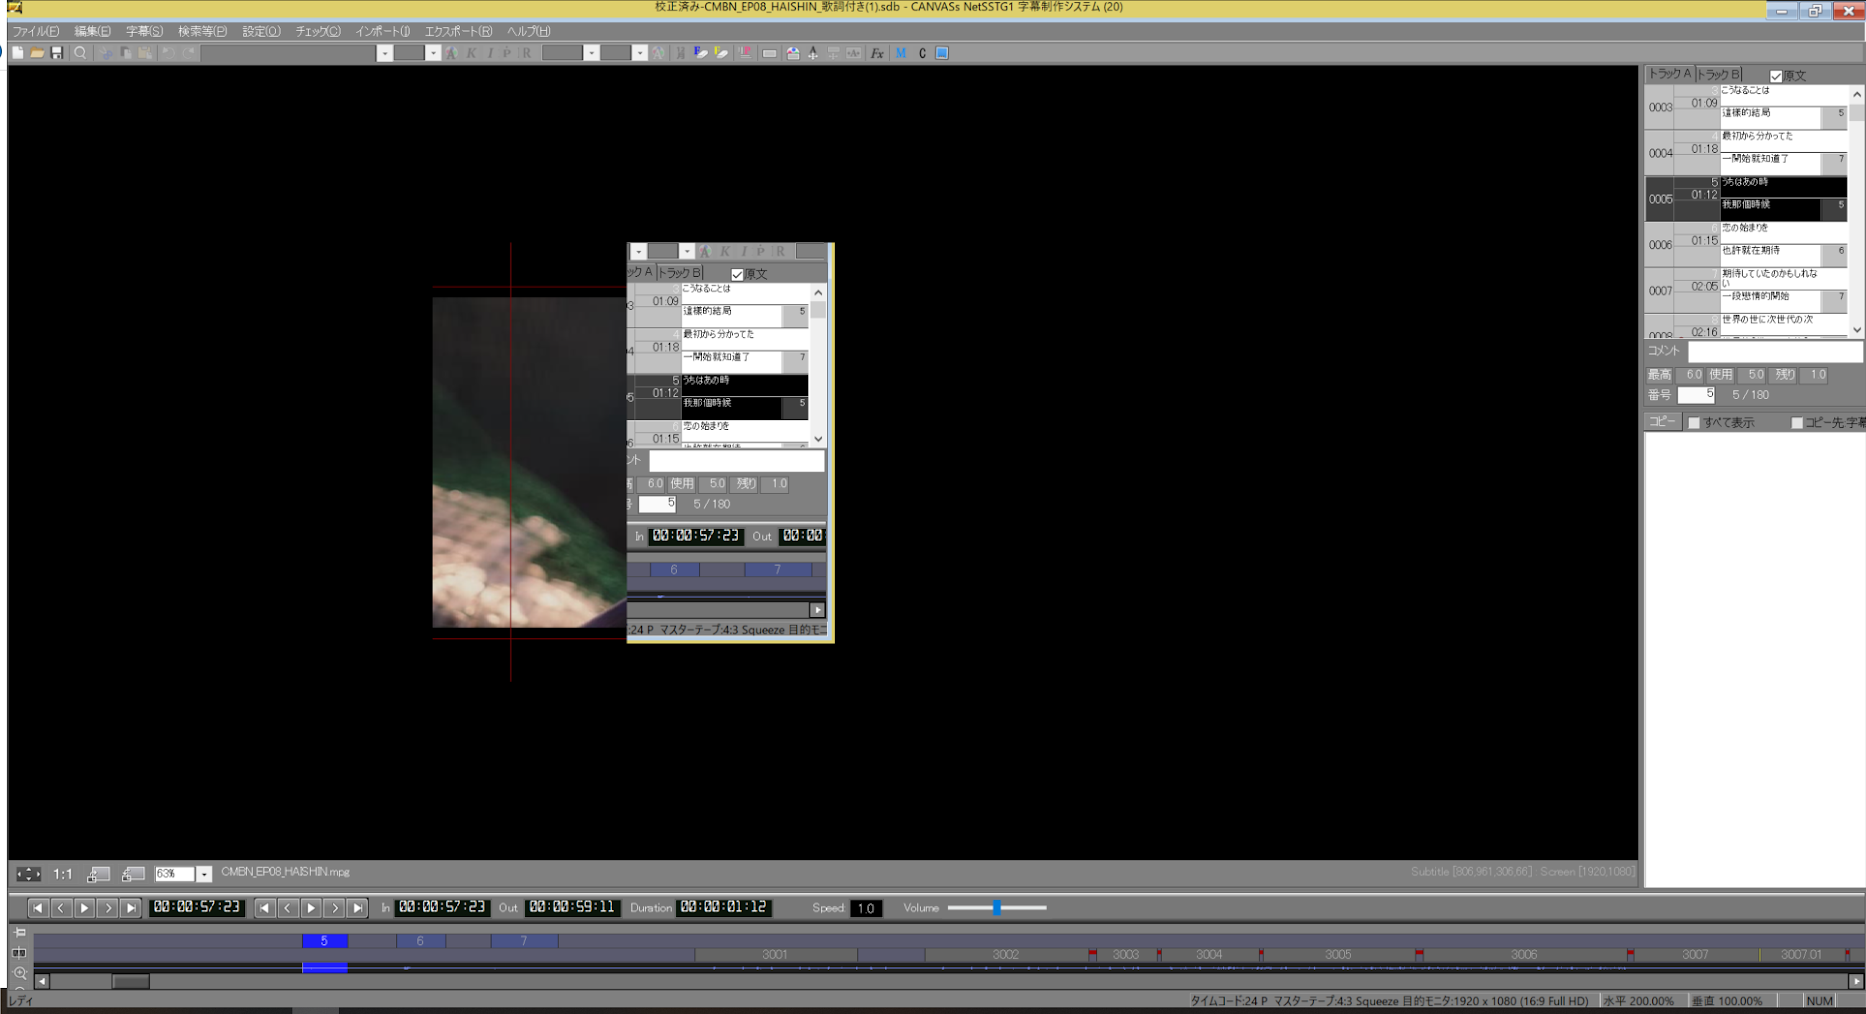This screenshot has width=1866, height=1014.
Task: Open the small size dropdown beside font box
Action: pyautogui.click(x=433, y=53)
